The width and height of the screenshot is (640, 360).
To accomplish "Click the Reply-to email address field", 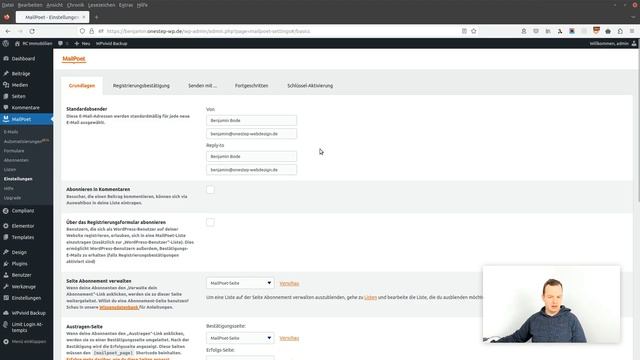I will click(x=251, y=170).
